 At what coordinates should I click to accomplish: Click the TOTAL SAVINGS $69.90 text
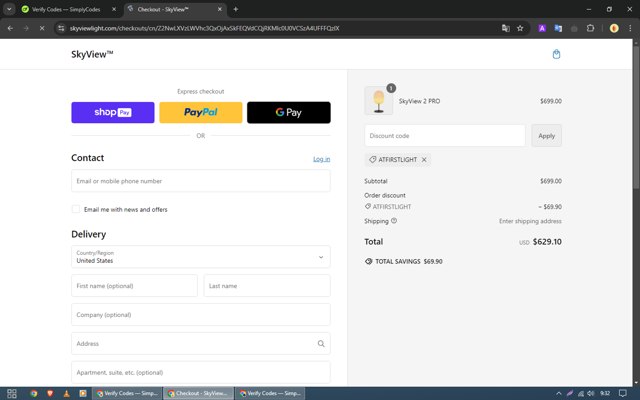pos(409,261)
